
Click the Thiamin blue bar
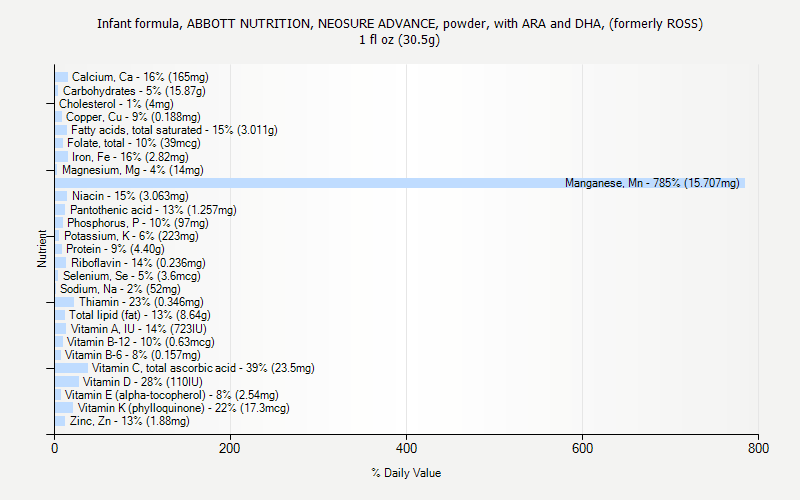pyautogui.click(x=65, y=302)
